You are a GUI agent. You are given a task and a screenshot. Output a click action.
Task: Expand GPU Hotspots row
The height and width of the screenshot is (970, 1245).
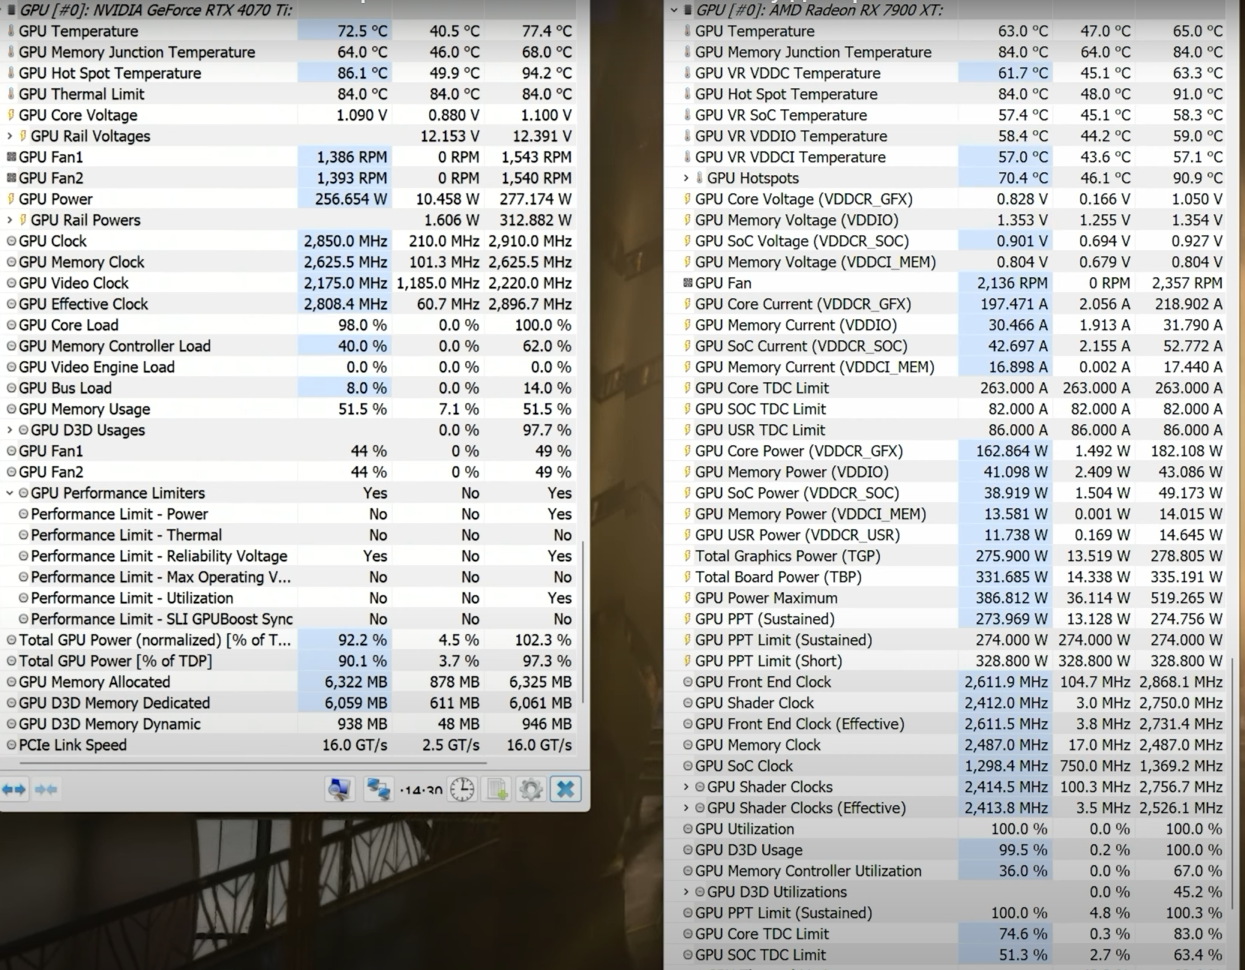(x=686, y=178)
